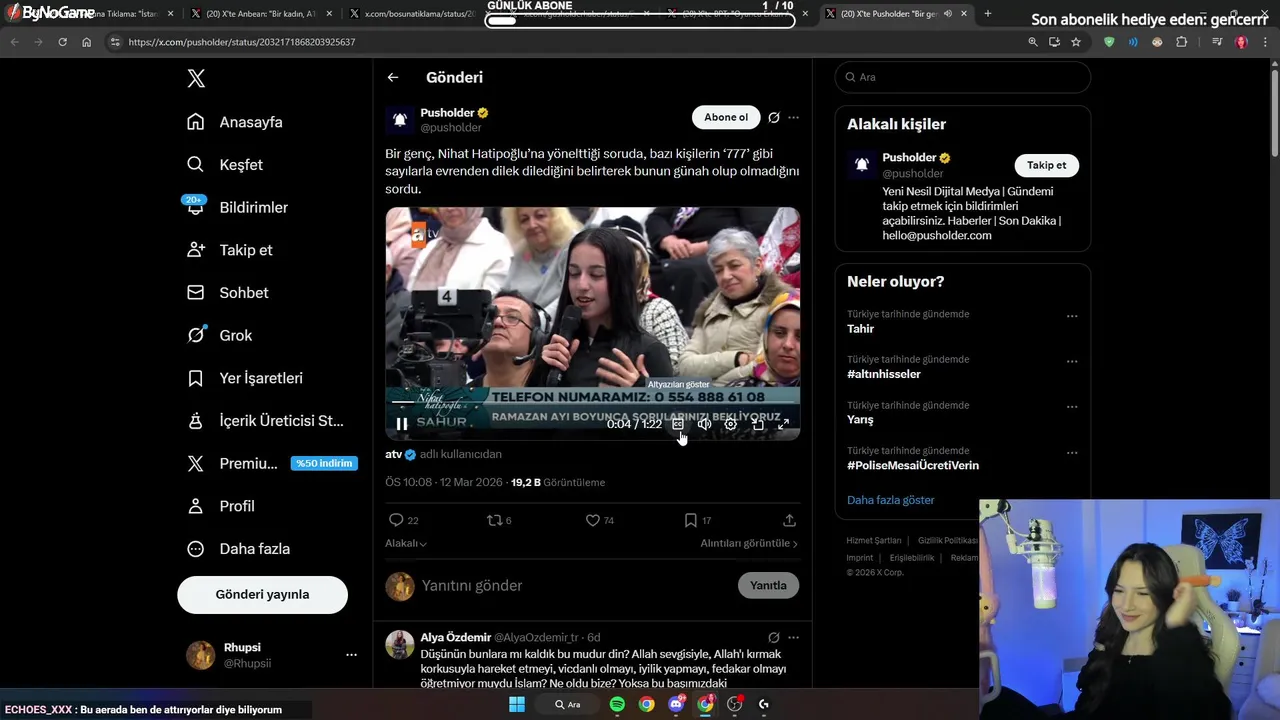This screenshot has height=720, width=1280.
Task: Open Keşfet explore page
Action: point(225,165)
